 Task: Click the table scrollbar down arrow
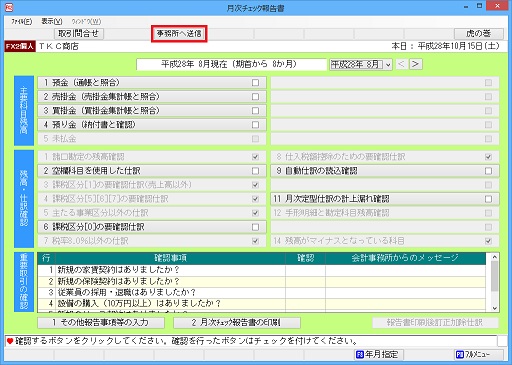point(494,308)
